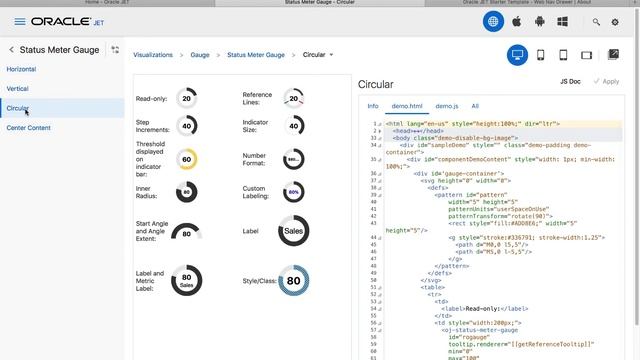Go to Visualizations breadcrumb
This screenshot has width=640, height=360.
tap(153, 55)
